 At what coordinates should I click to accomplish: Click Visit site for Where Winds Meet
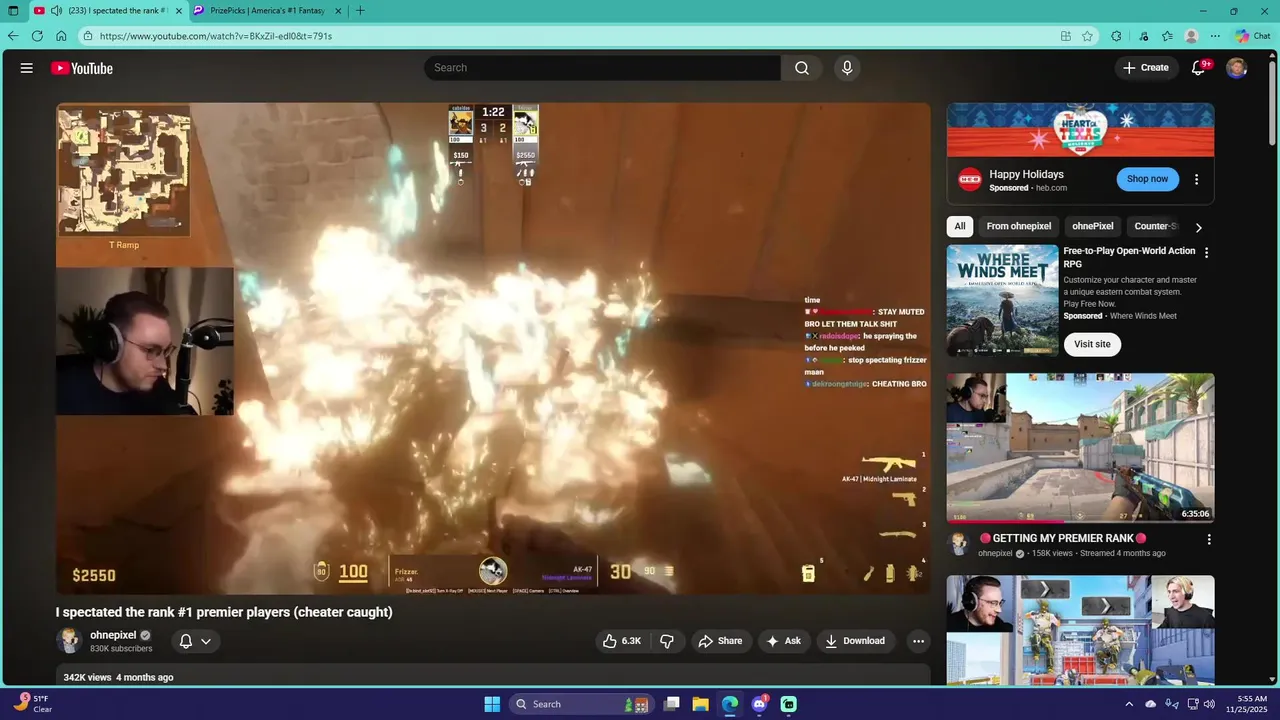[1092, 344]
